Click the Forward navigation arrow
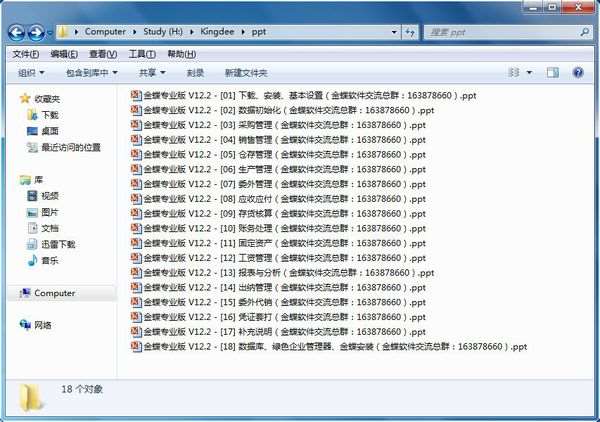The width and height of the screenshot is (600, 422). [x=36, y=33]
